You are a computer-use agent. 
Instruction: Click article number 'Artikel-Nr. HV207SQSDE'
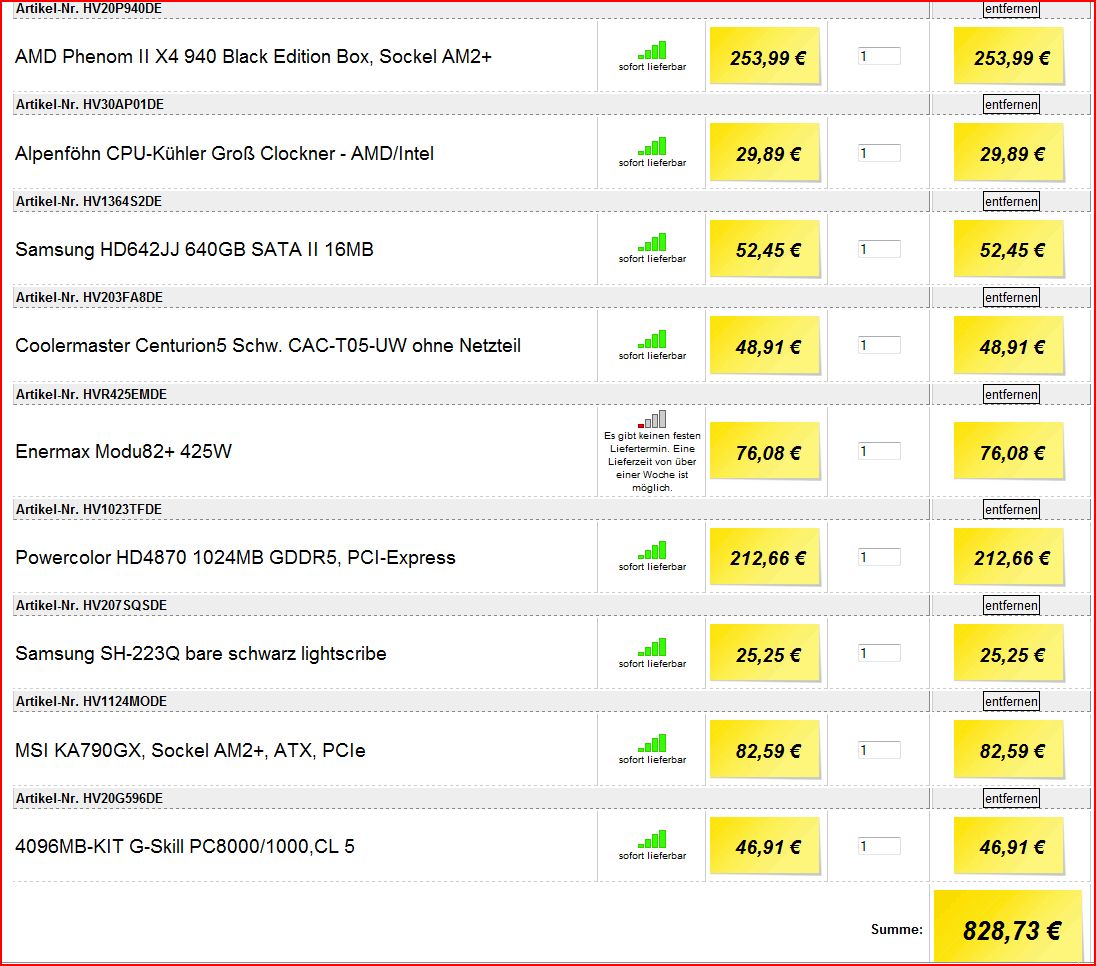(x=91, y=605)
